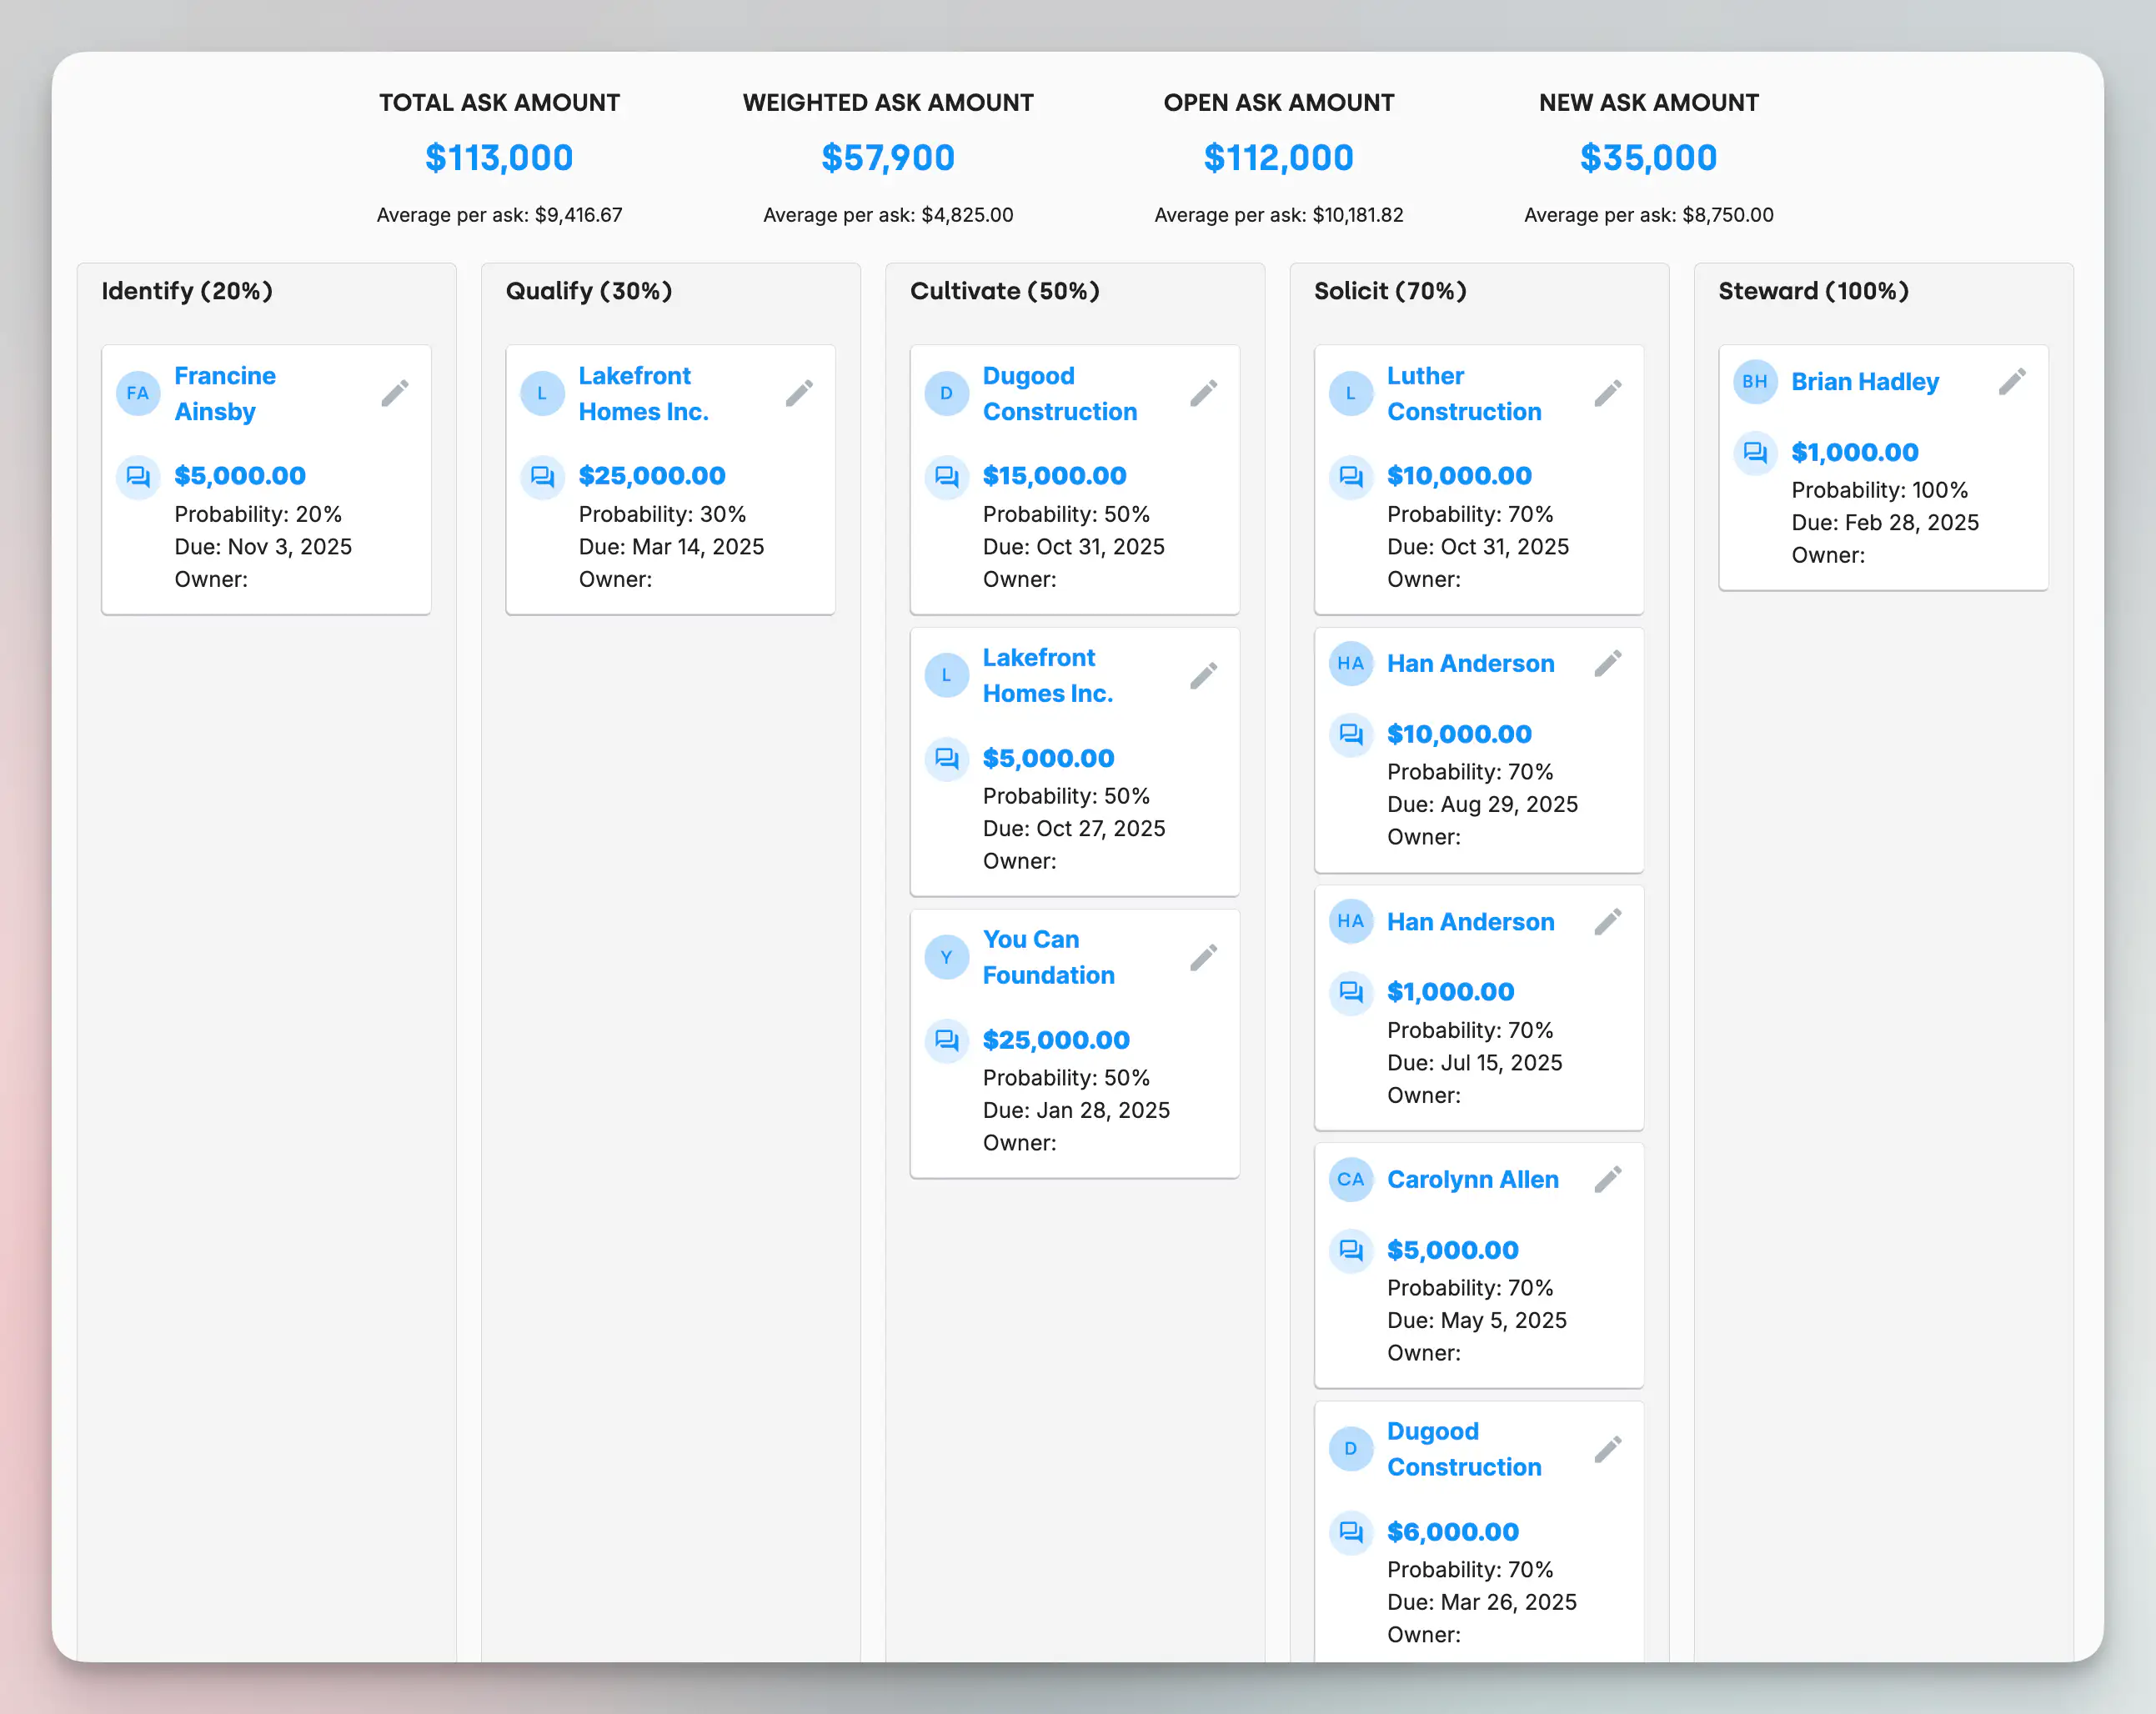Click the $35,000 new ask value

1648,157
